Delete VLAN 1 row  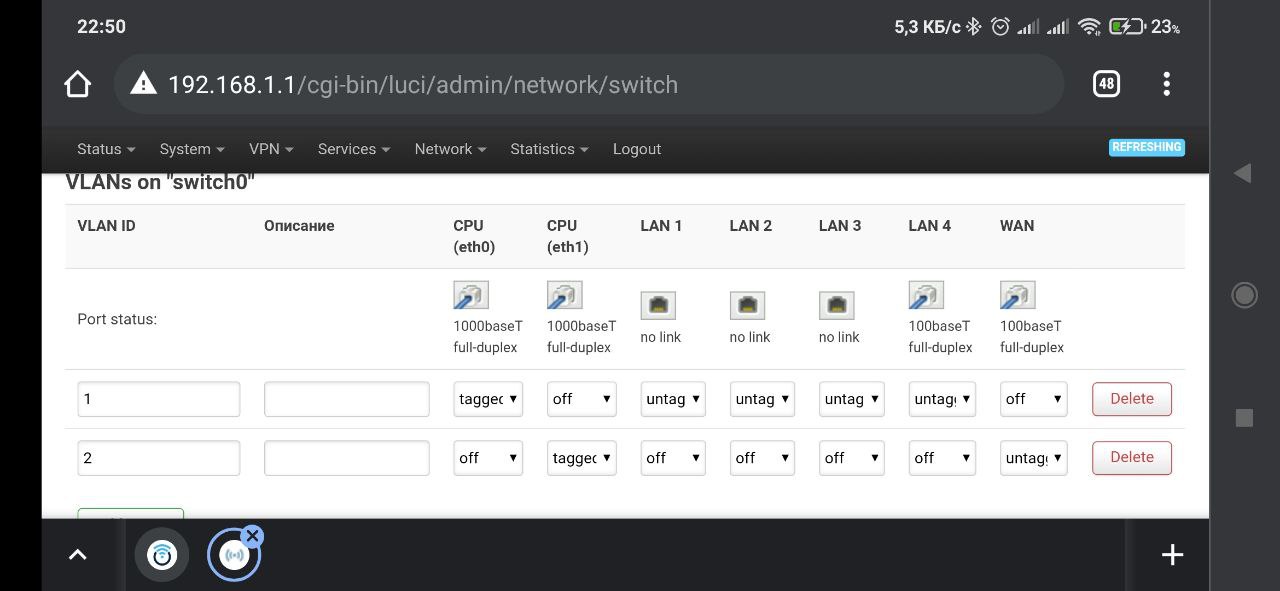click(1132, 399)
